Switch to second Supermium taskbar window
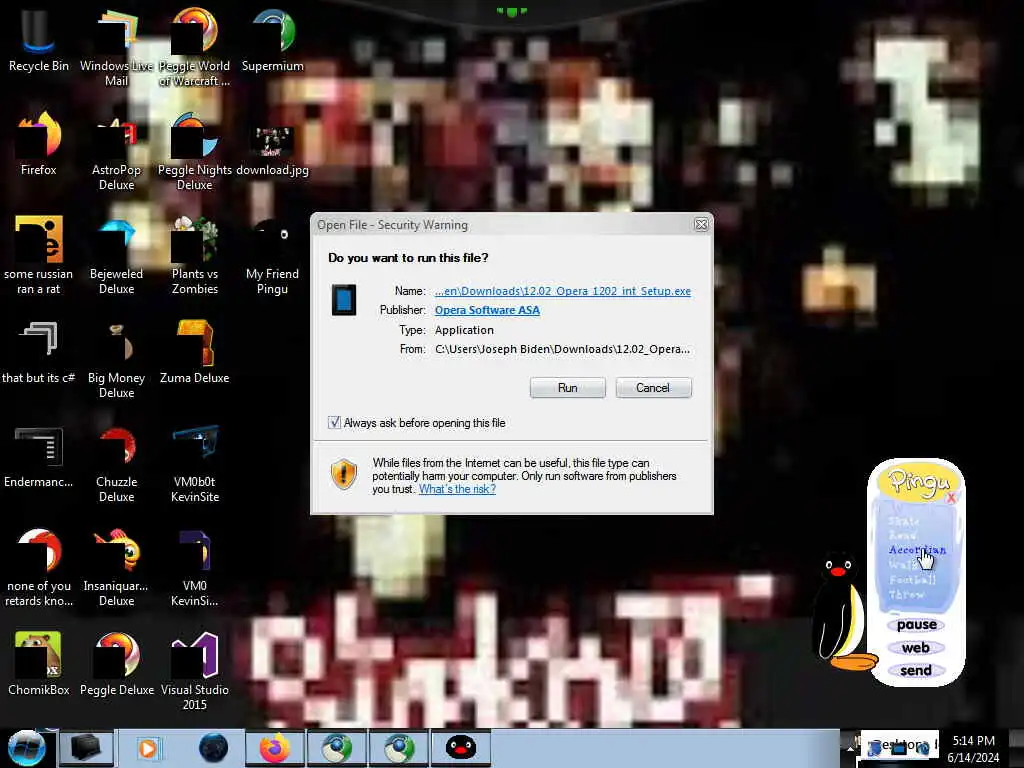The width and height of the screenshot is (1024, 768). click(x=399, y=748)
